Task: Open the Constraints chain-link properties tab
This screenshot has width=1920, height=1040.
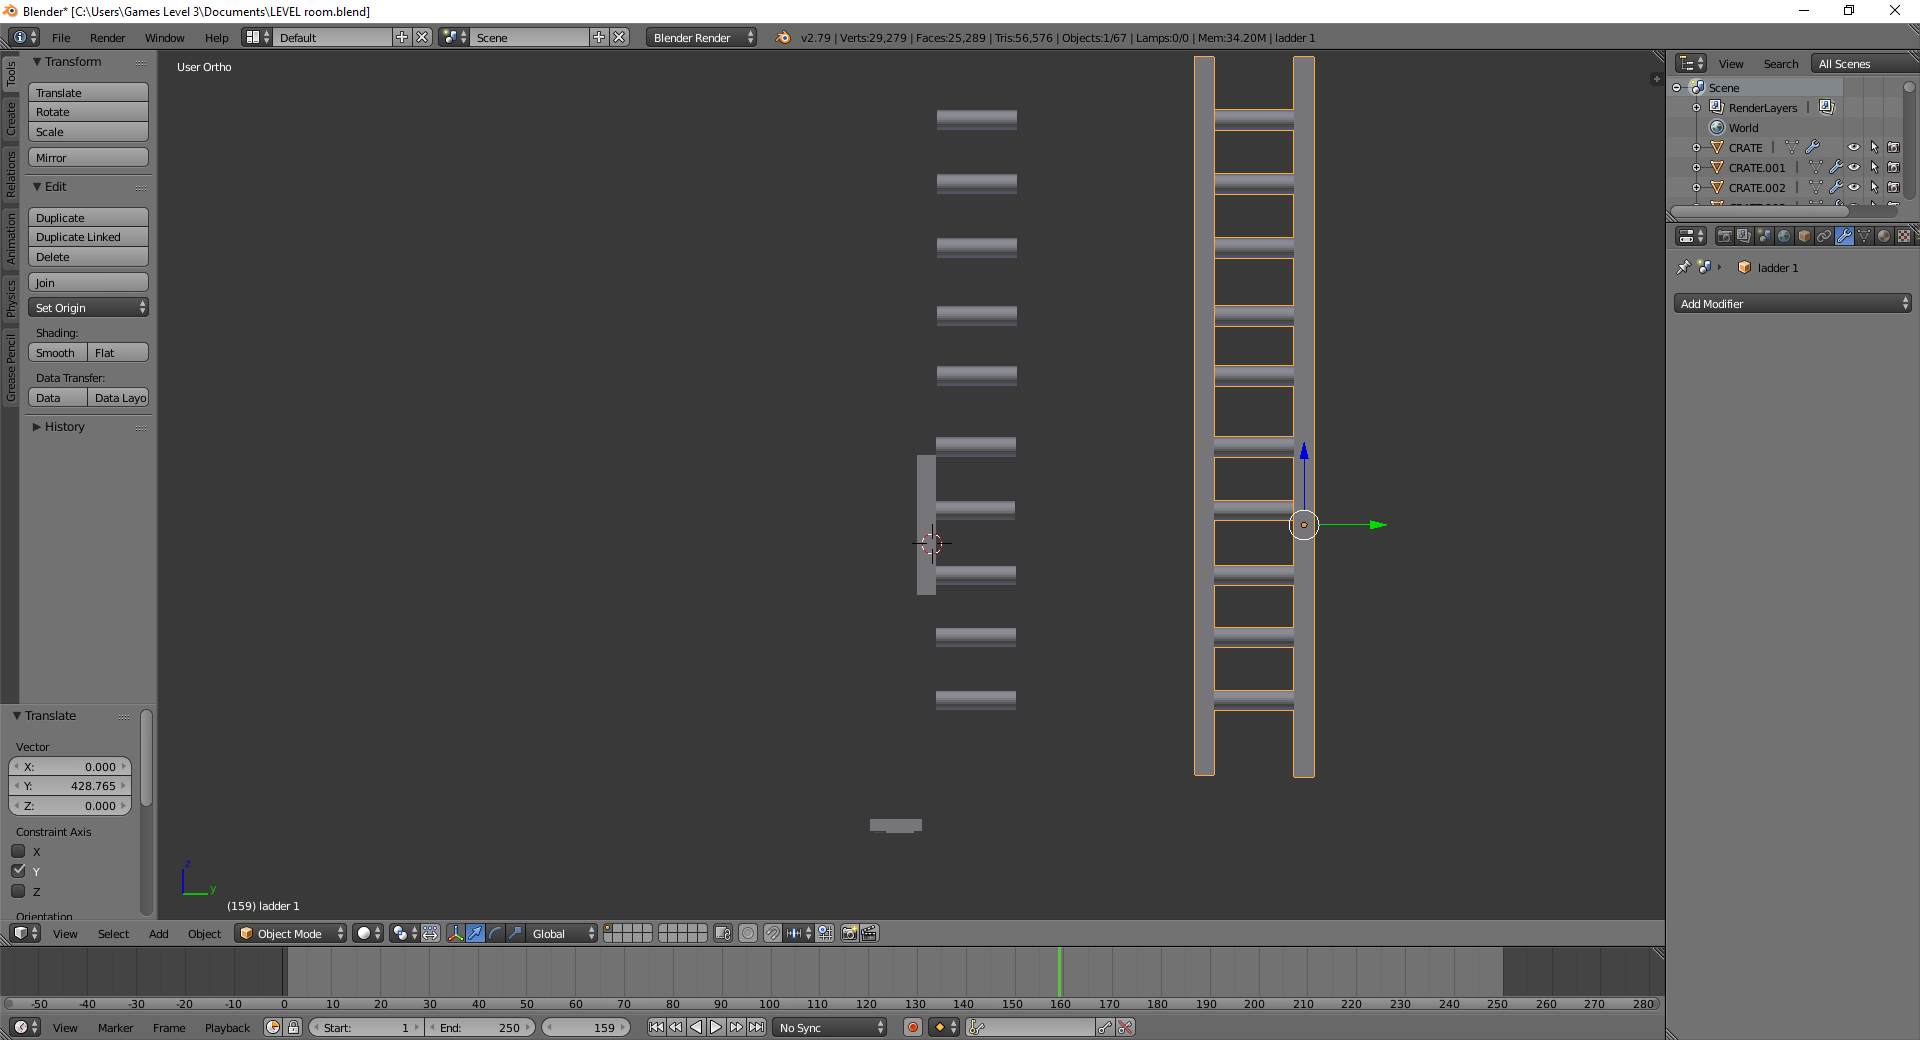Action: pos(1824,236)
